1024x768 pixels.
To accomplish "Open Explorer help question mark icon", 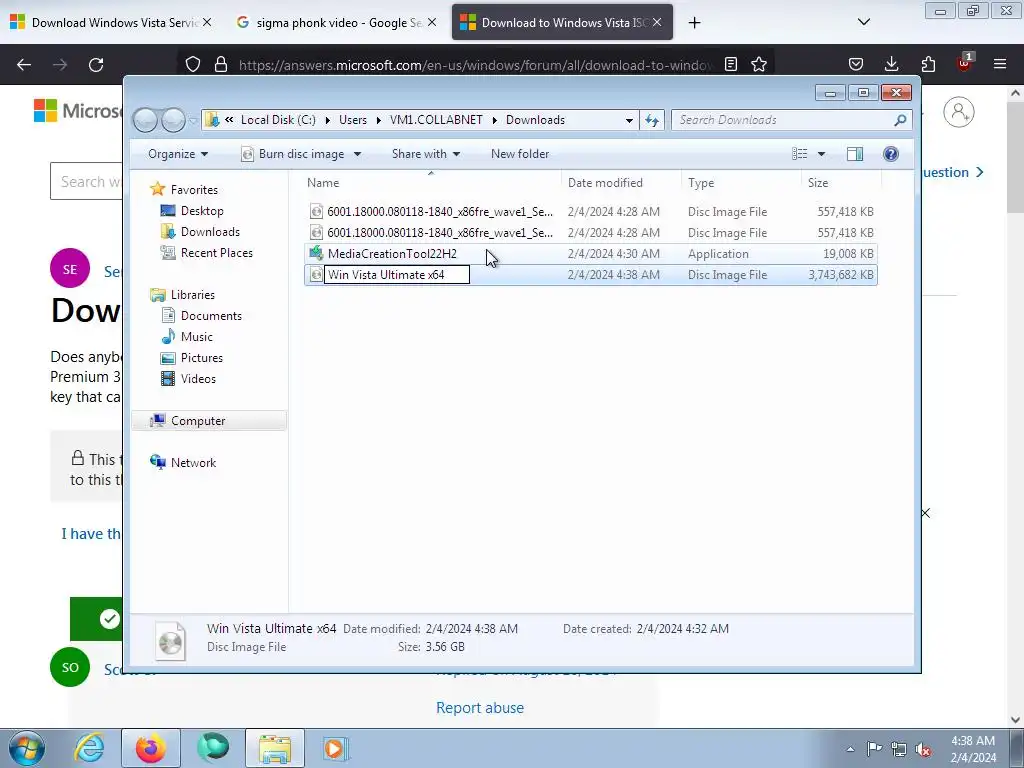I will (891, 154).
